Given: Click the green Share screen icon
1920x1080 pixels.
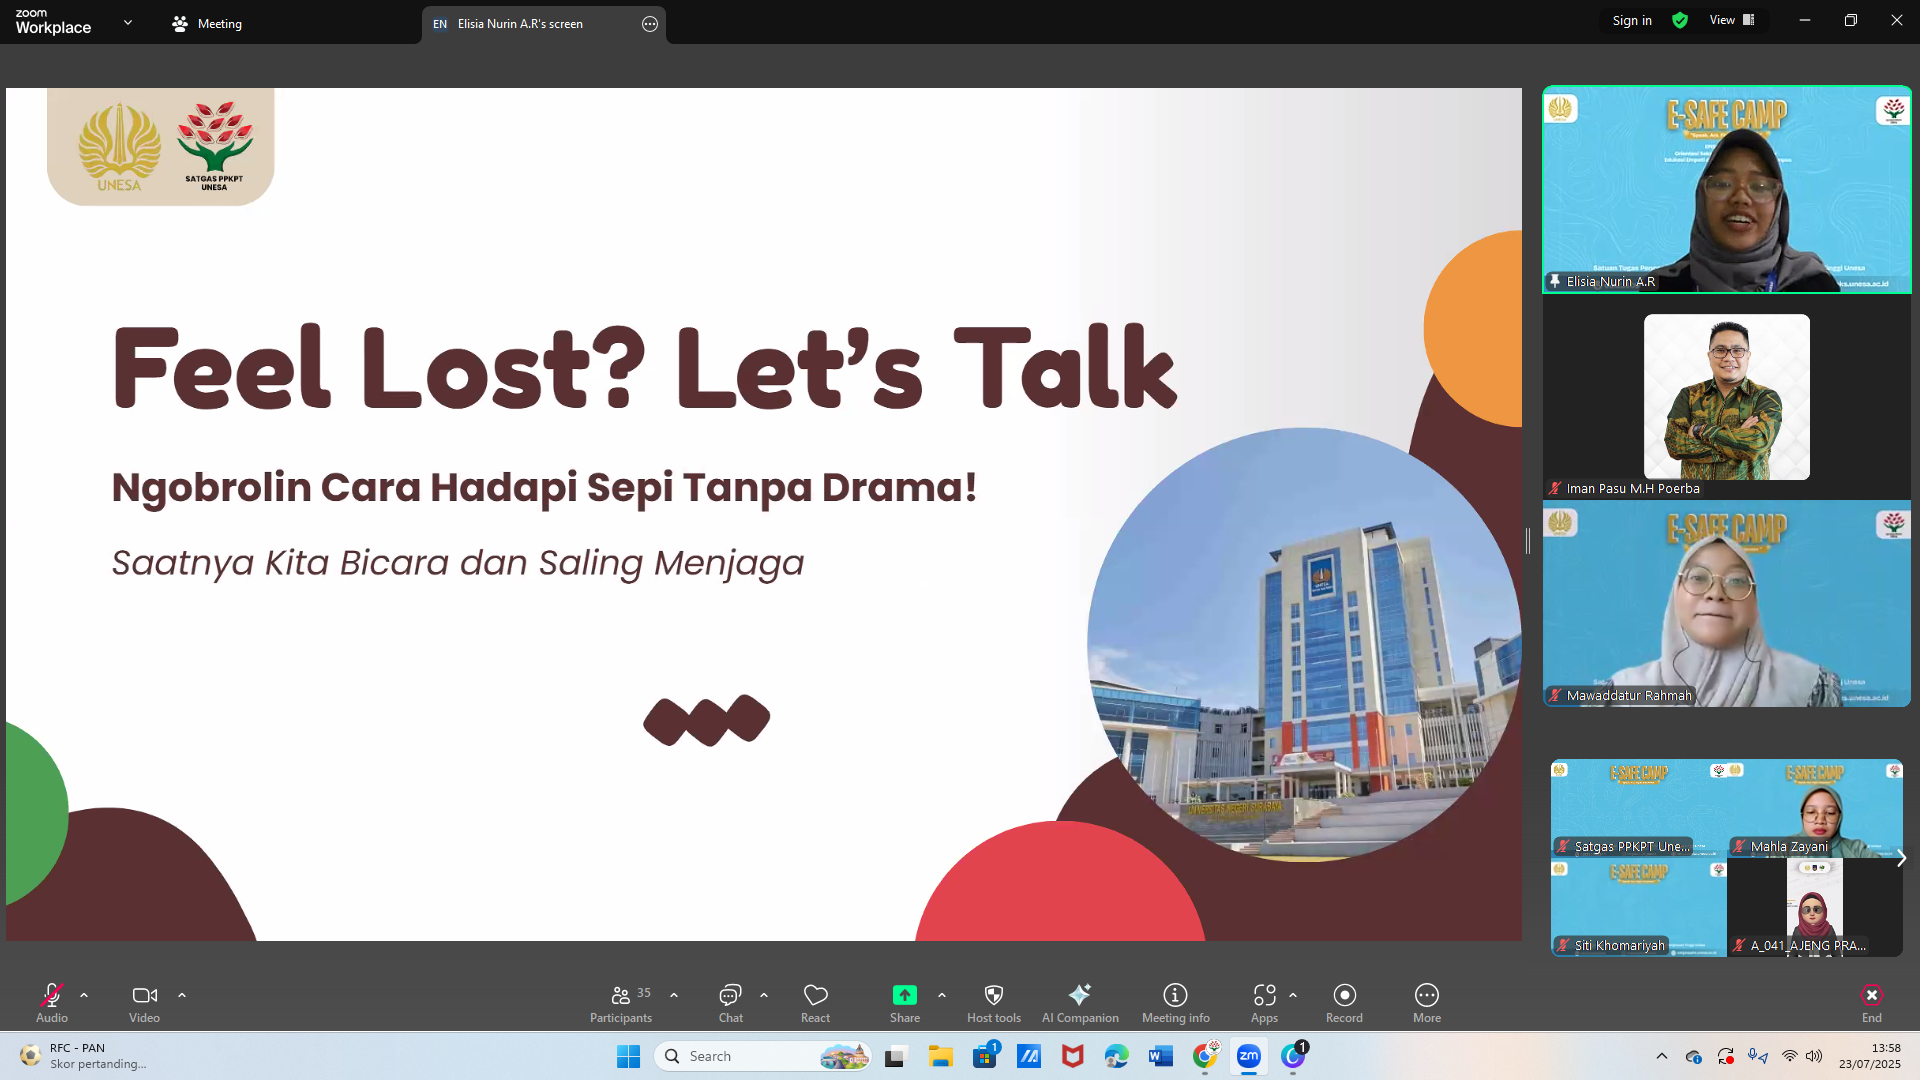Looking at the screenshot, I should coord(904,996).
